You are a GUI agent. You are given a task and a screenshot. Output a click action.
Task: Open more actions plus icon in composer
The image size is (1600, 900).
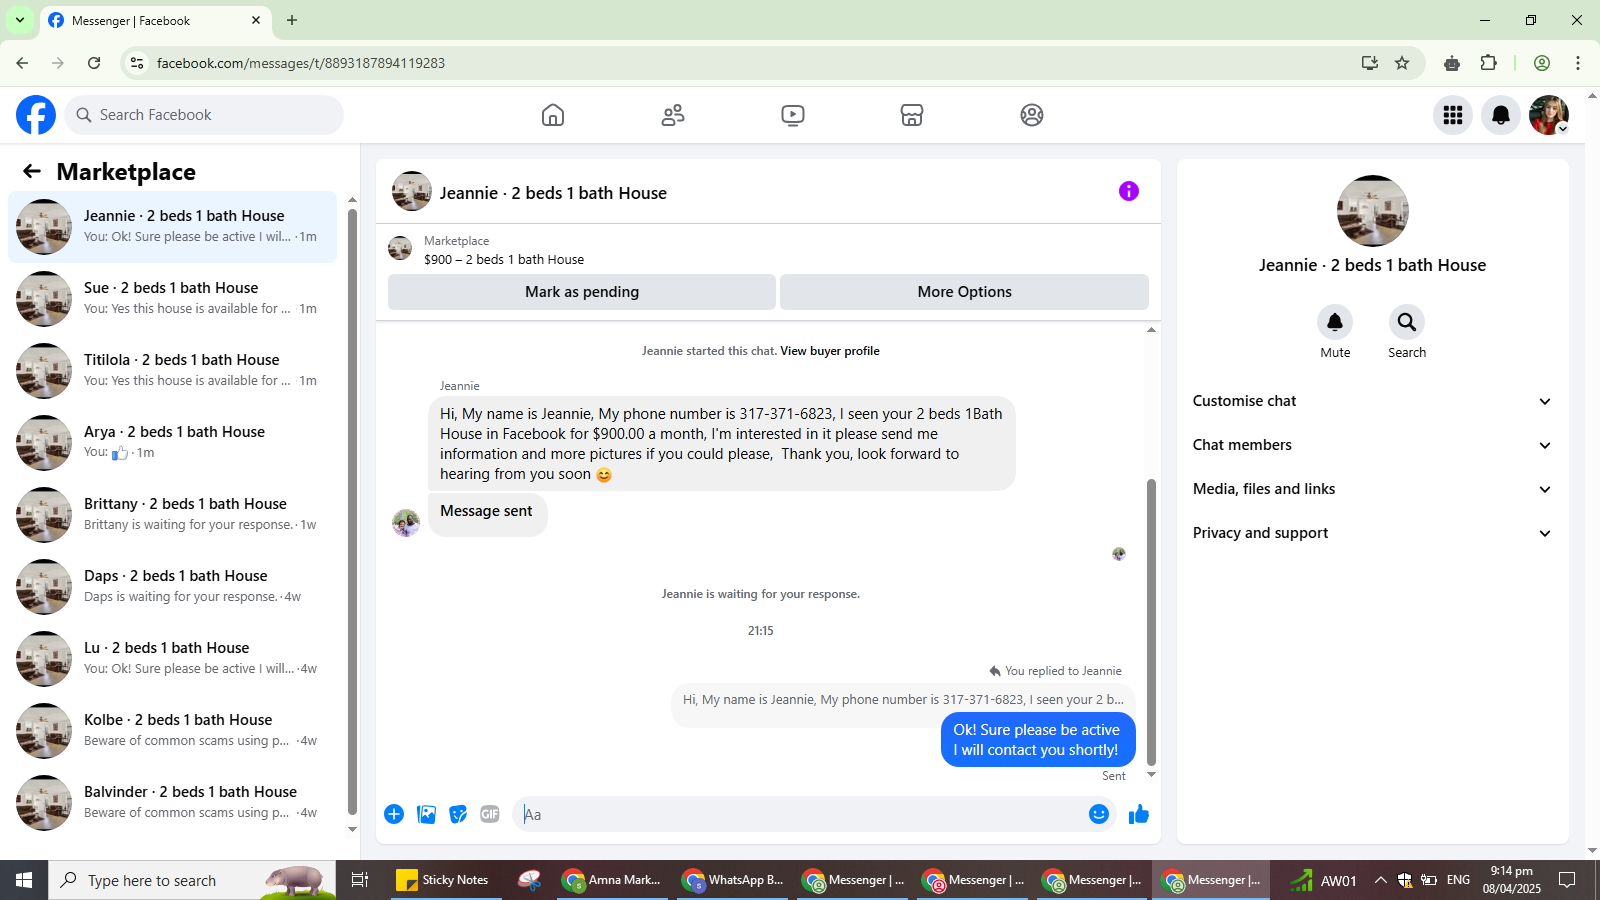394,814
